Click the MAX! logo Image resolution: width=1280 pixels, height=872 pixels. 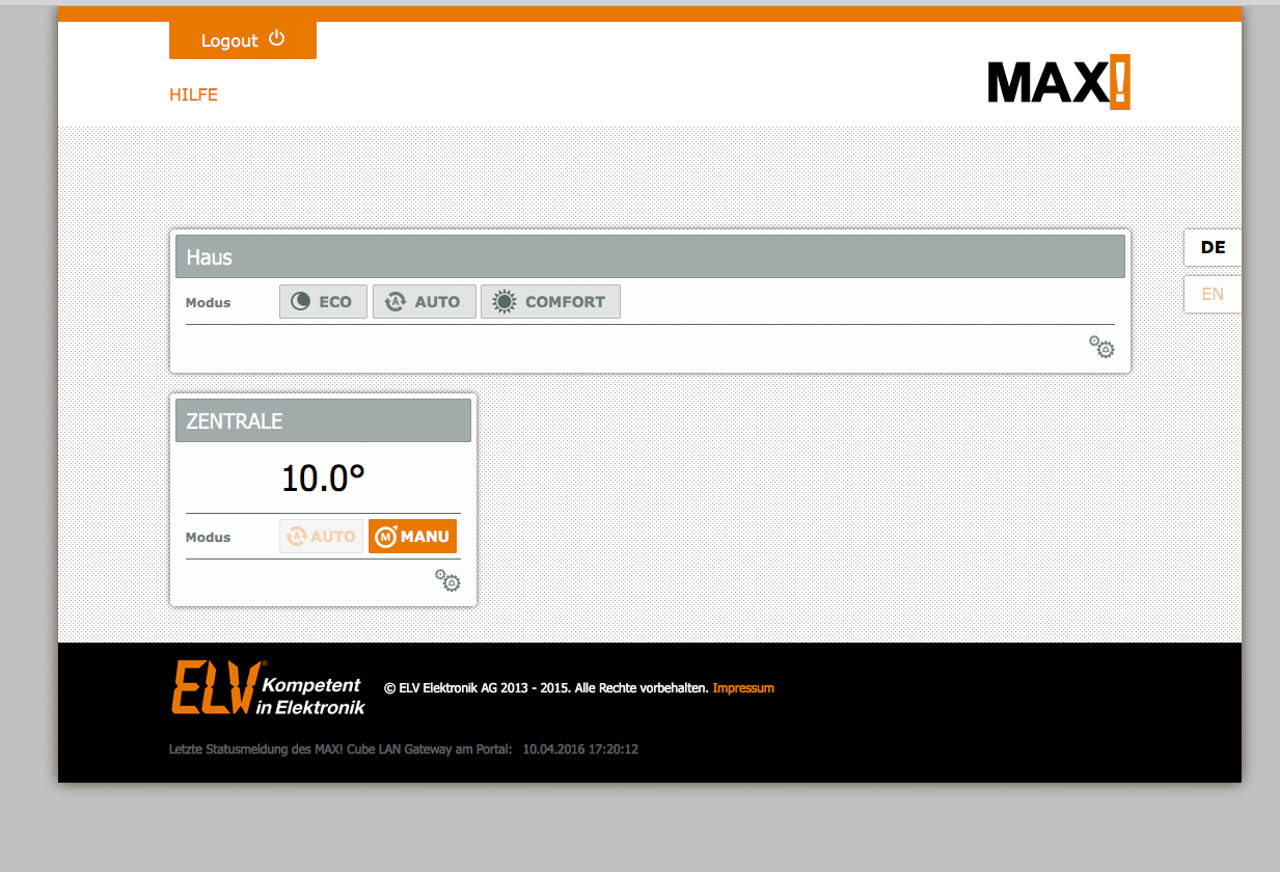click(x=1058, y=82)
